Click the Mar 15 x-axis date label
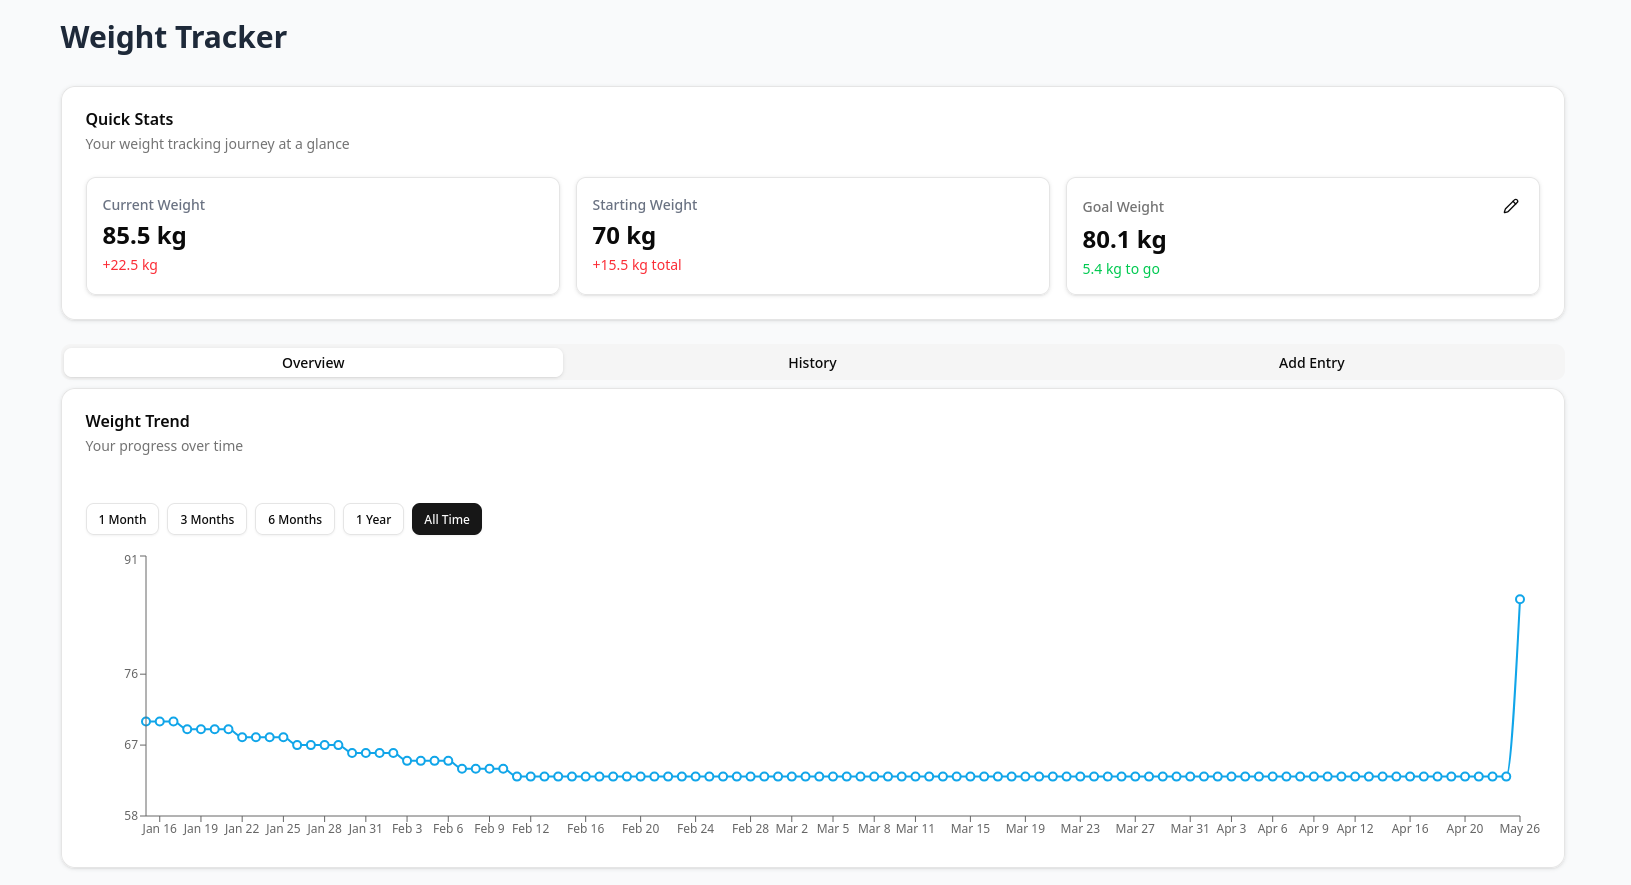The height and width of the screenshot is (885, 1631). 970,829
